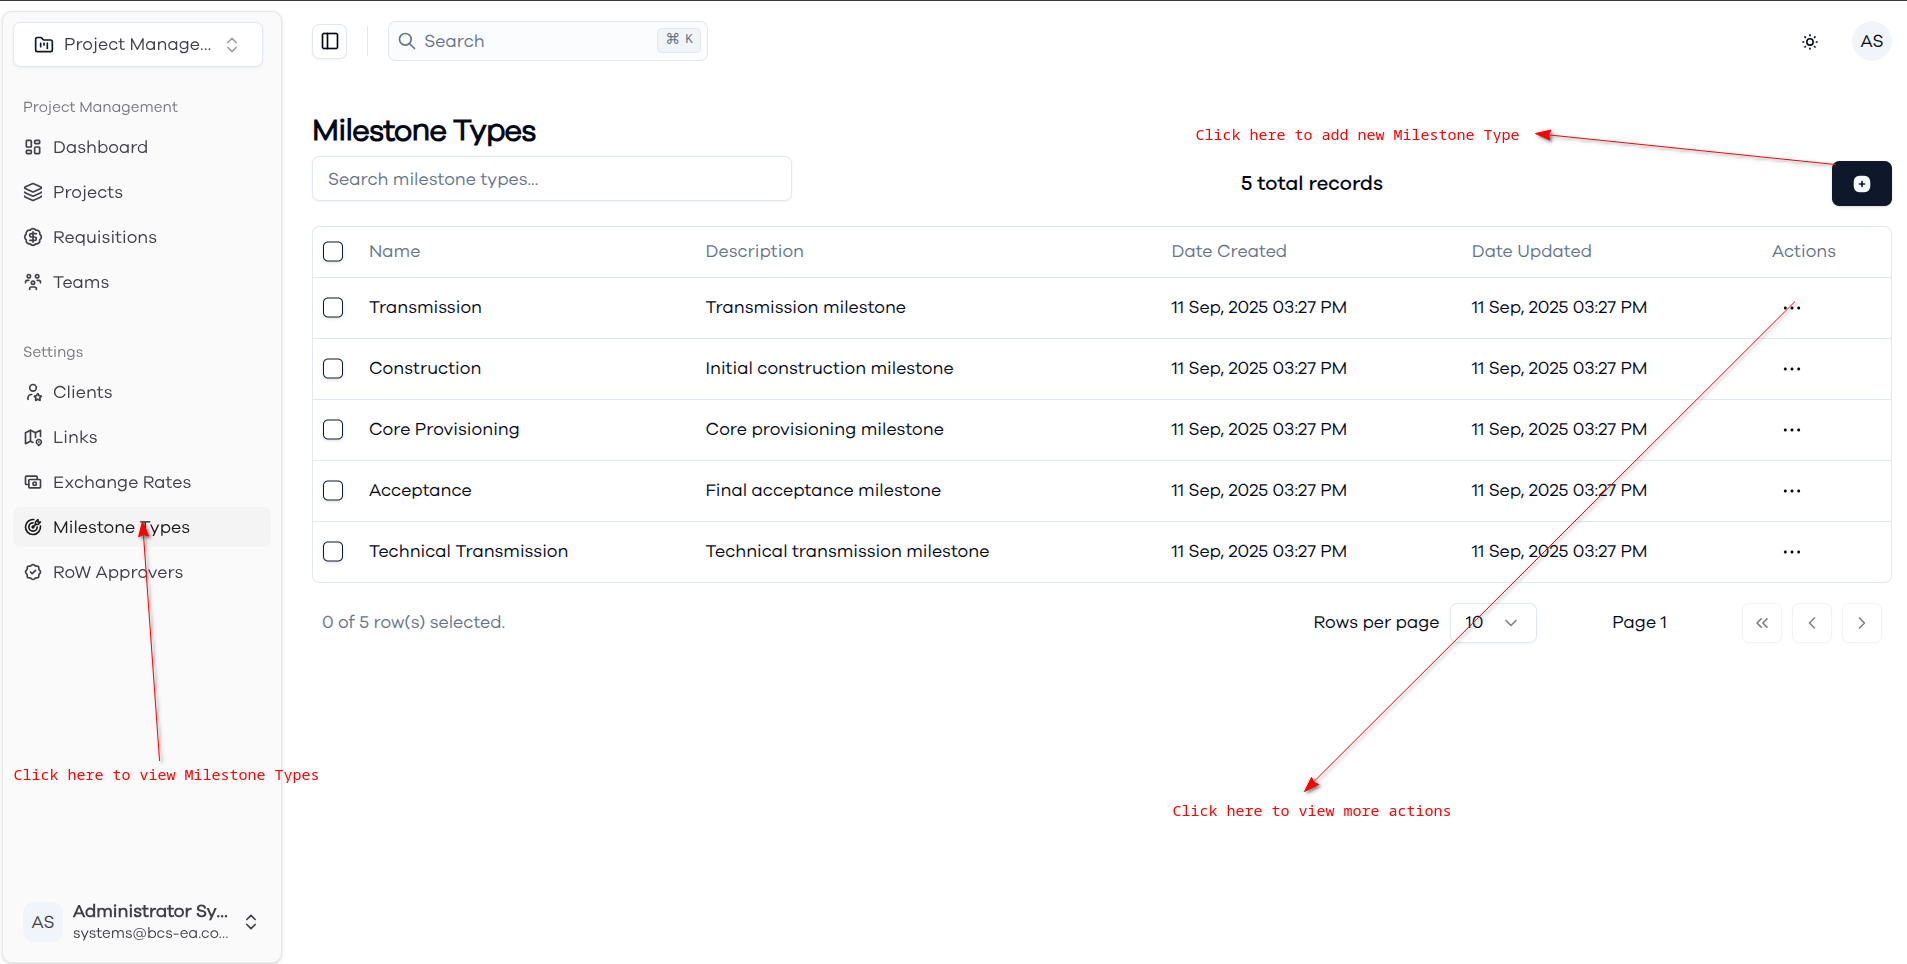The height and width of the screenshot is (964, 1907).
Task: Open actions menu for Technical Transmission row
Action: coord(1792,552)
